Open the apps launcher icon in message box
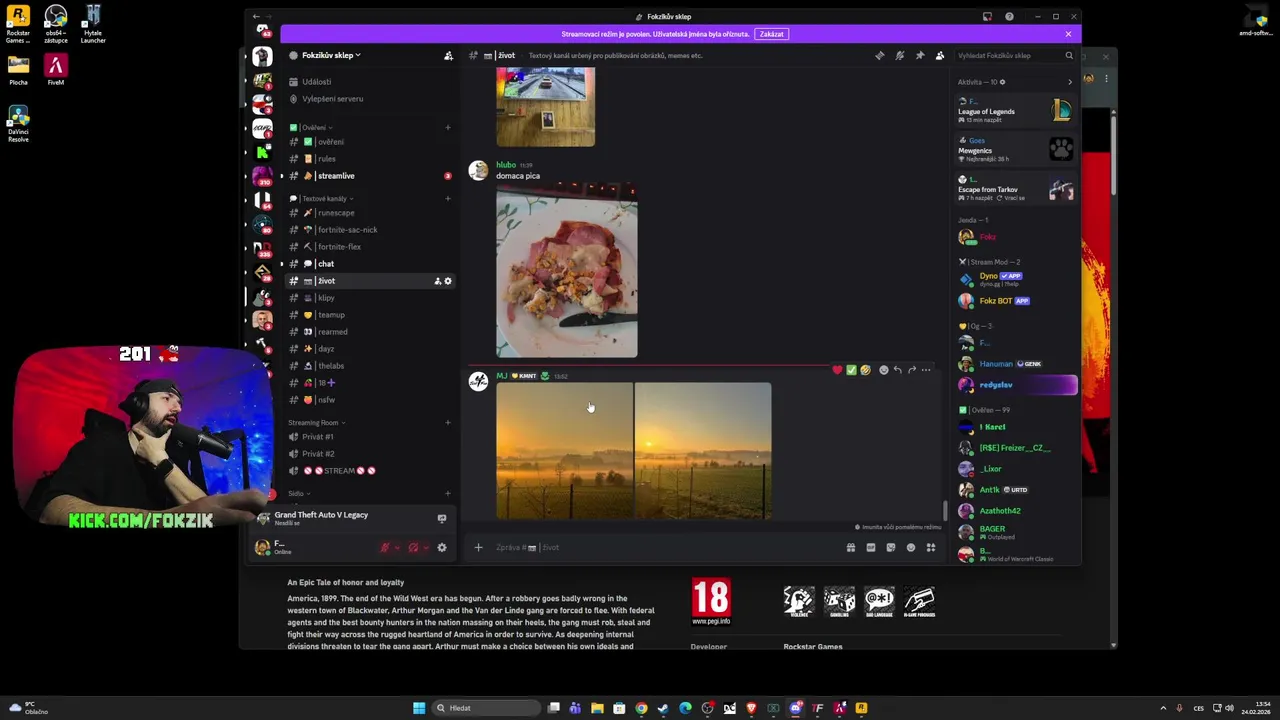 click(931, 547)
